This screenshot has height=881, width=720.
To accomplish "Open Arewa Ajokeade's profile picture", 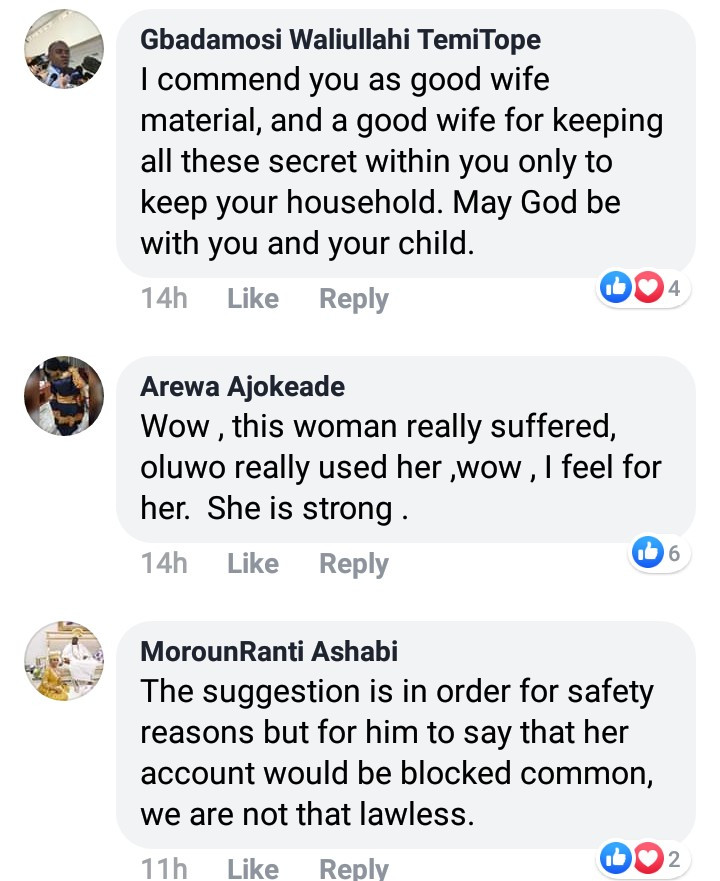I will [63, 396].
